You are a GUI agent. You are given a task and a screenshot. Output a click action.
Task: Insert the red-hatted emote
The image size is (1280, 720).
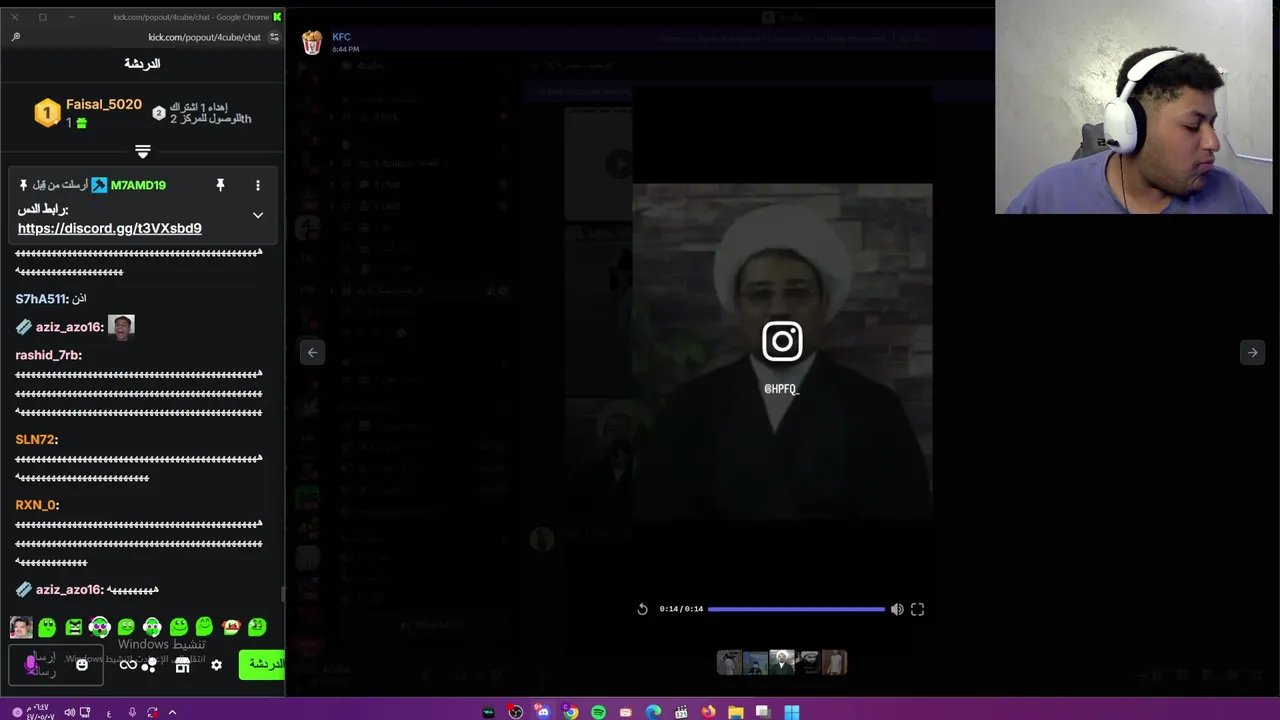click(231, 627)
